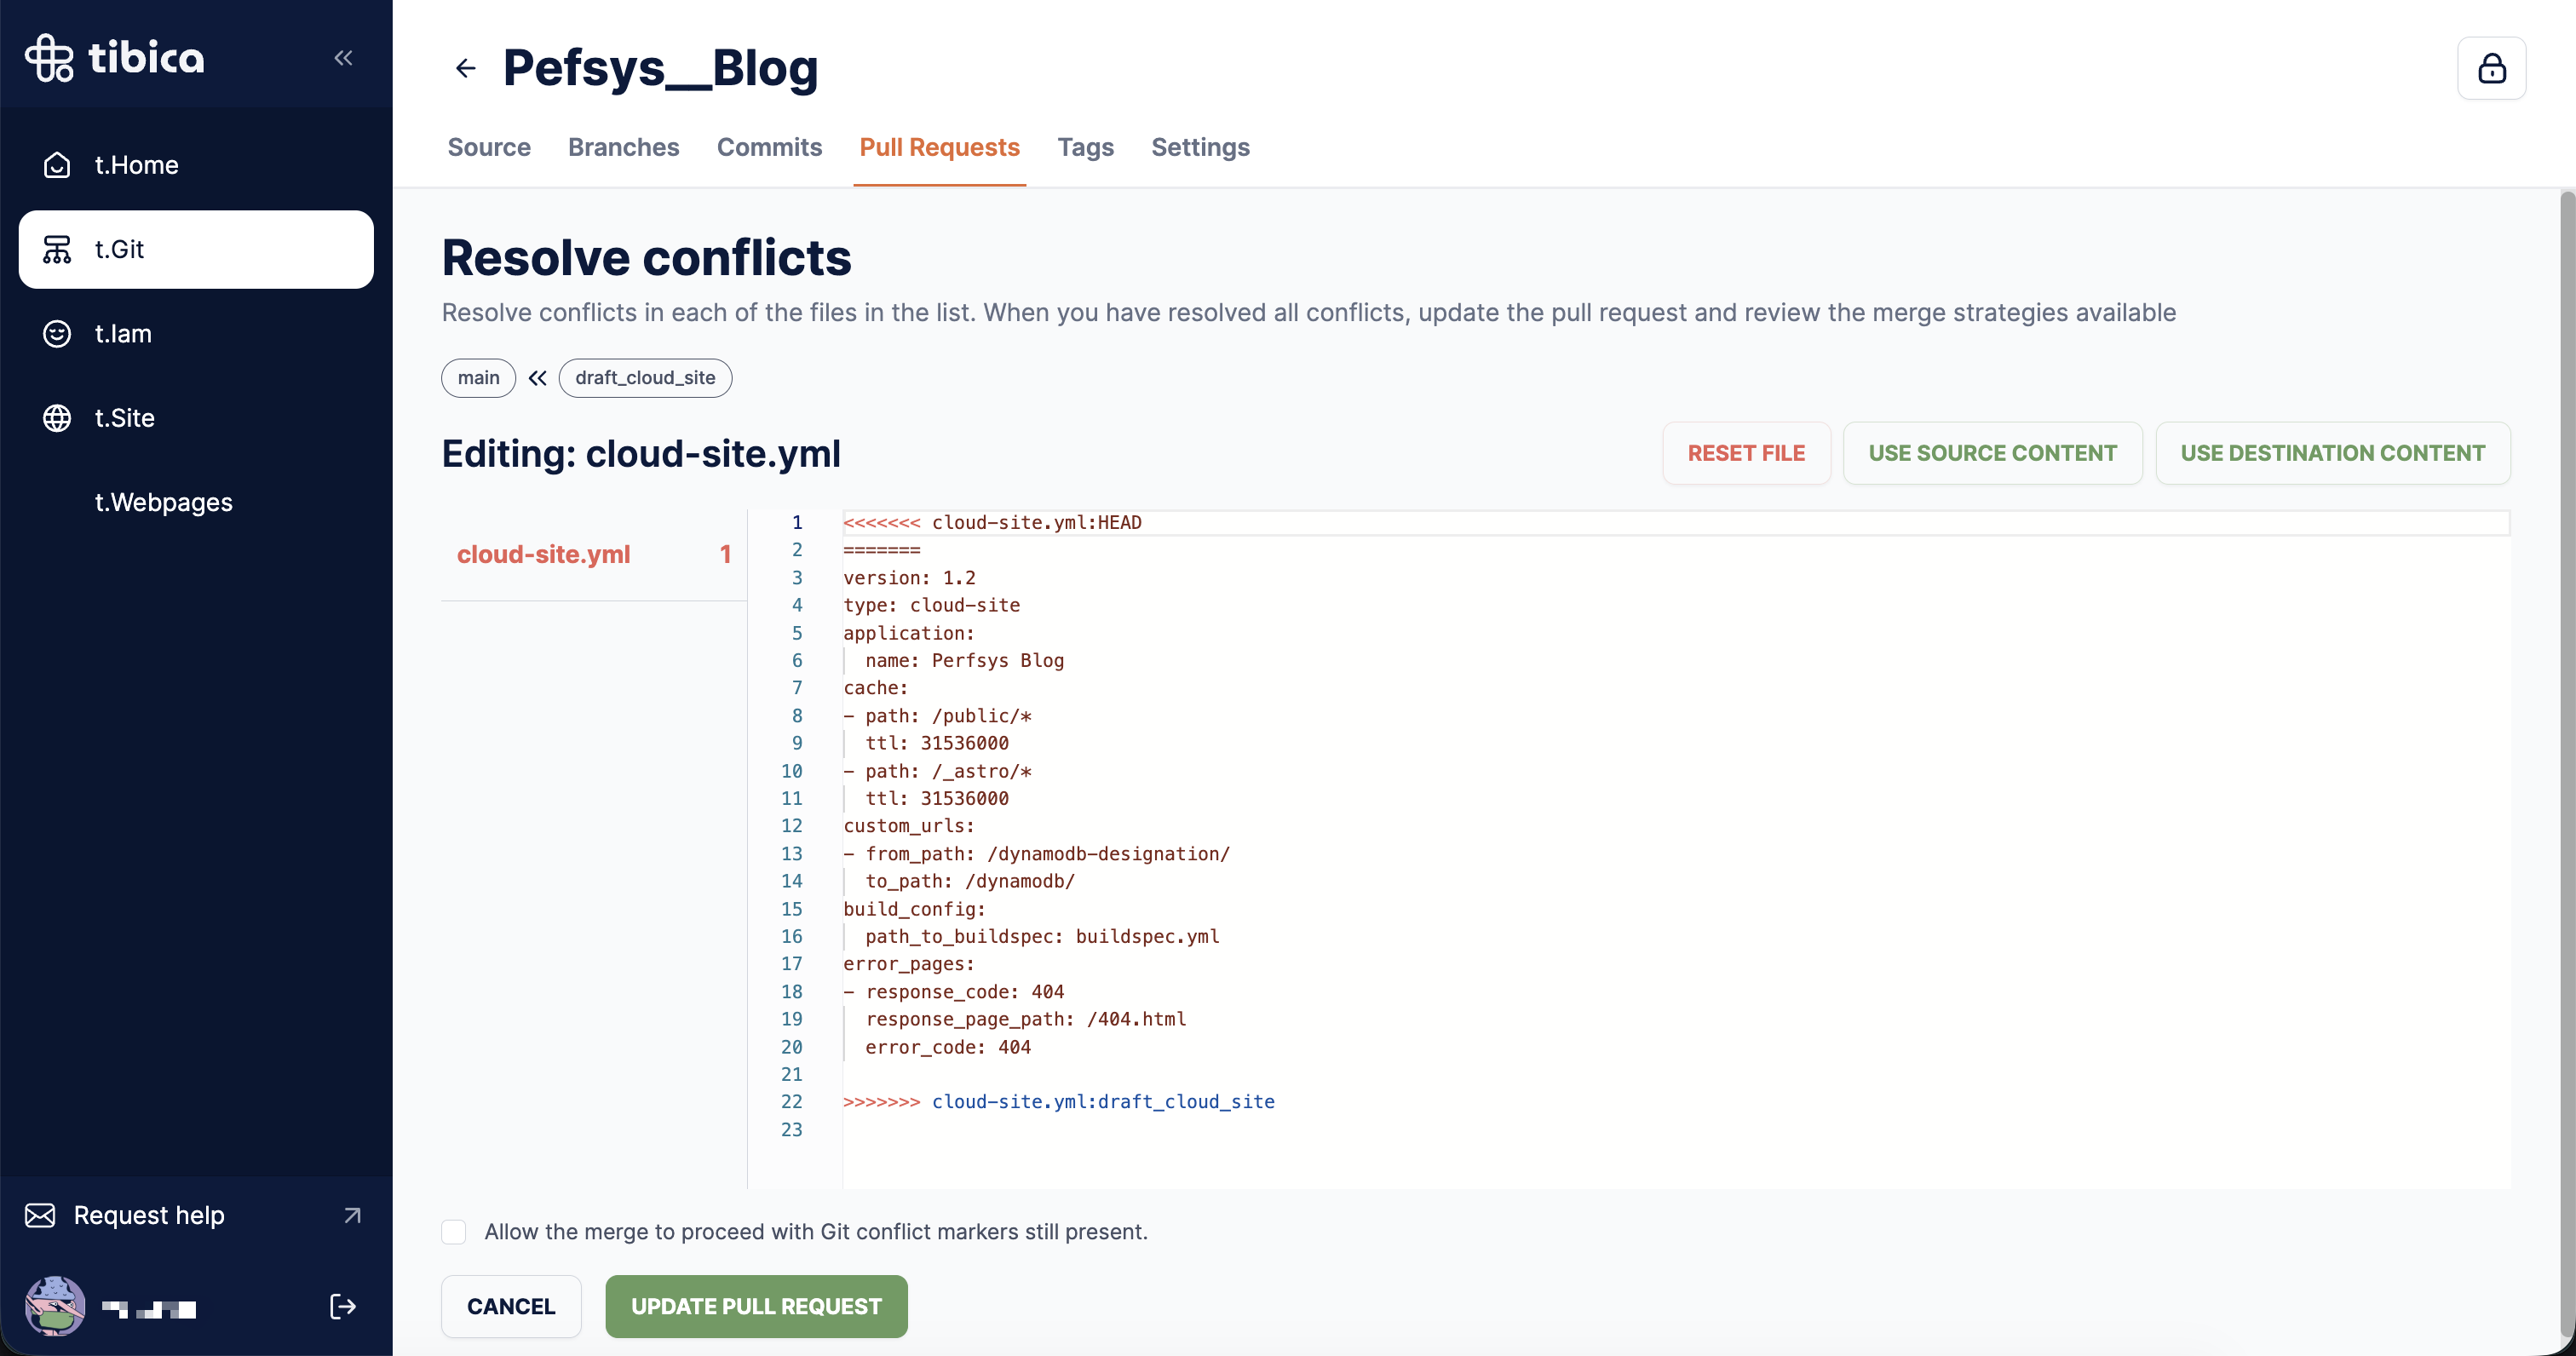
Task: Click the tibica logo
Action: (115, 57)
